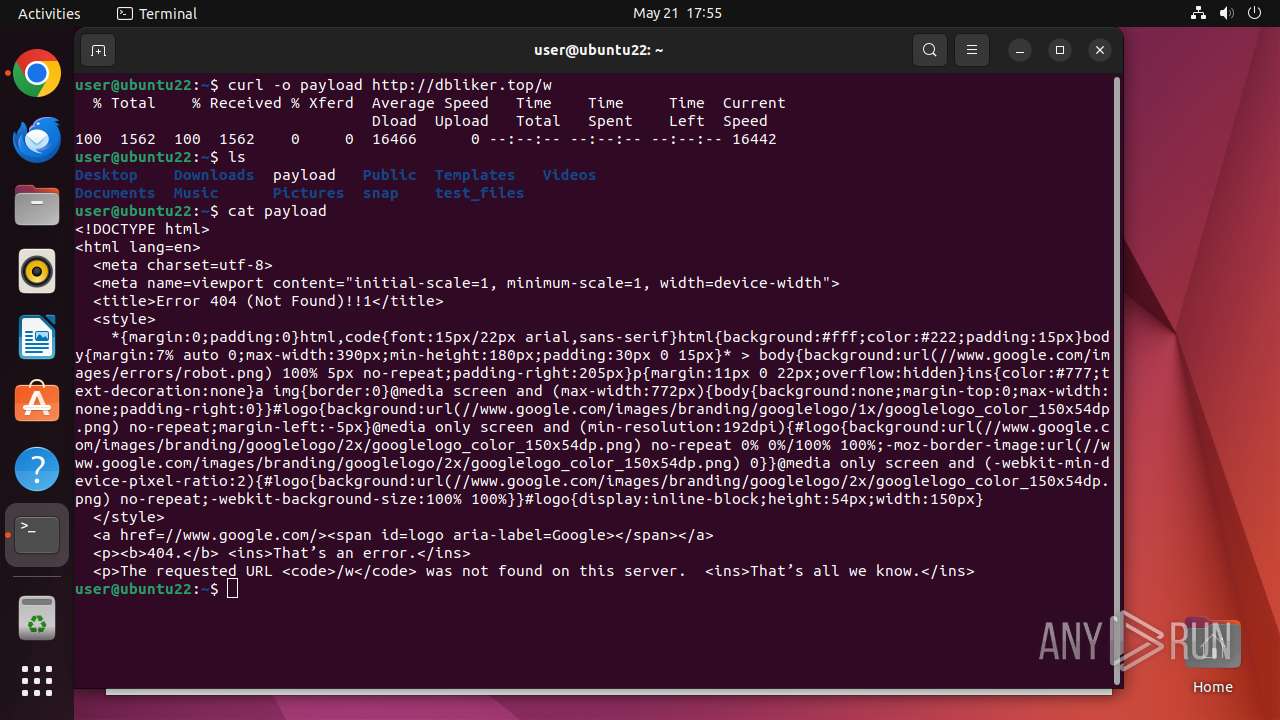
Task: Click the power icon in top bar
Action: click(1255, 14)
